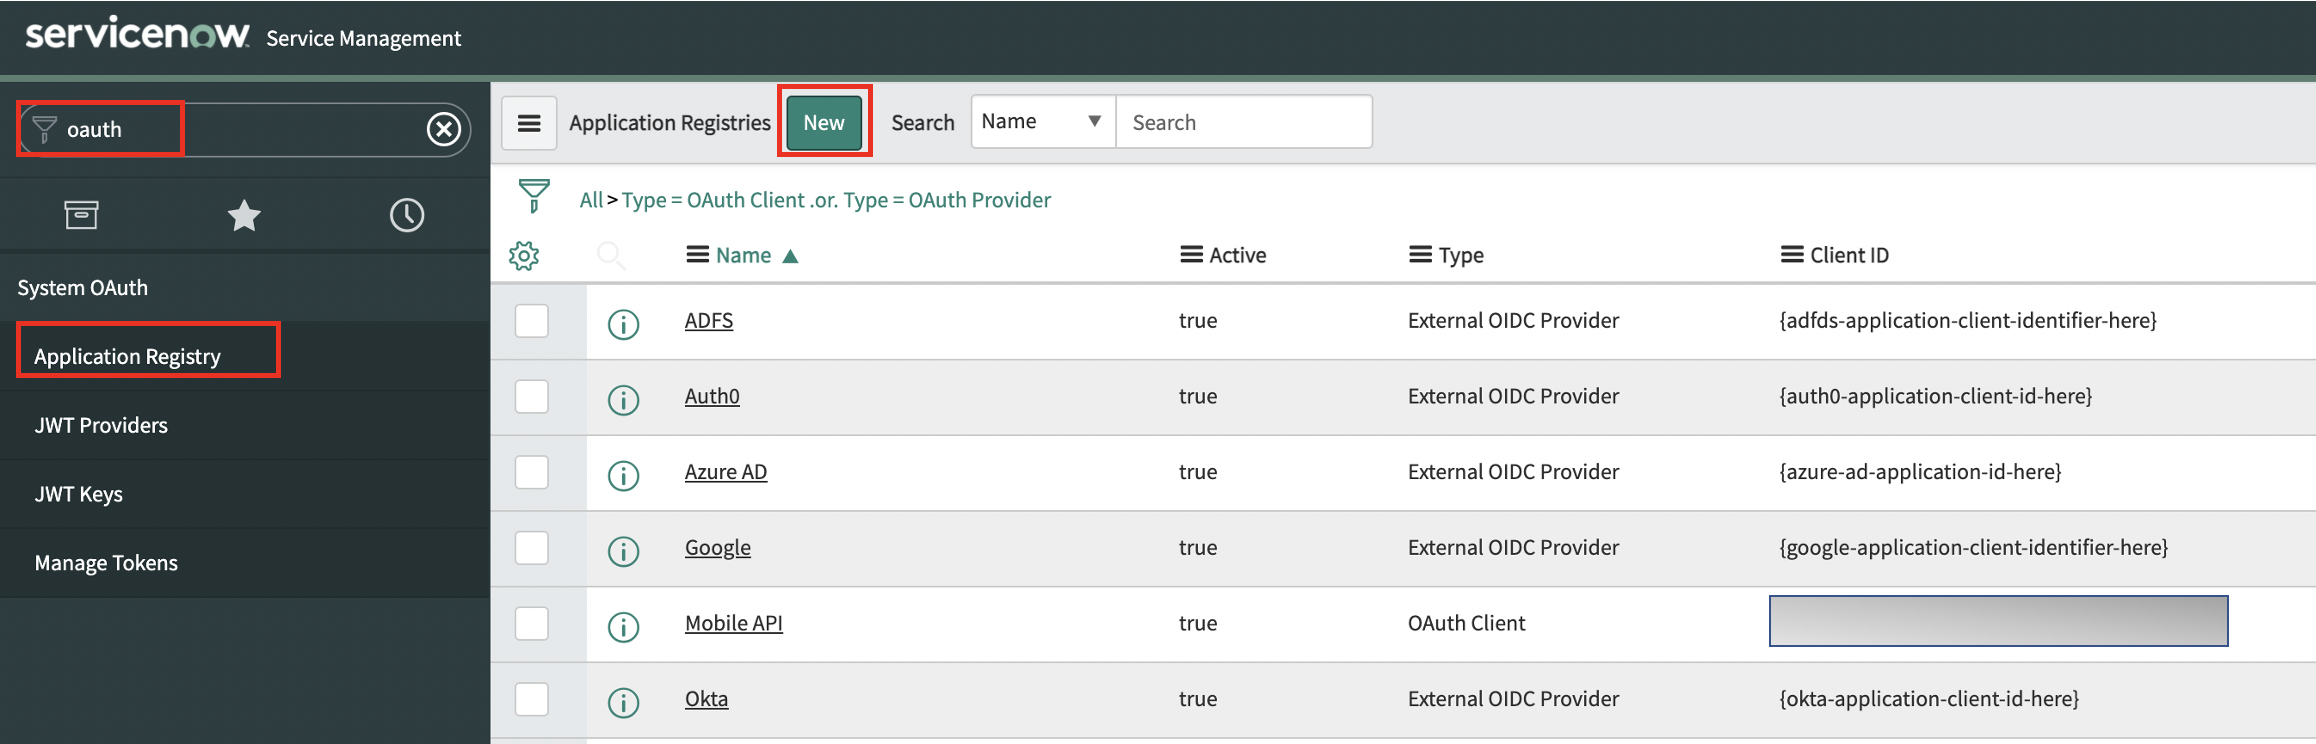Preview Mobile API record info icon
The image size is (2316, 744).
coord(623,627)
